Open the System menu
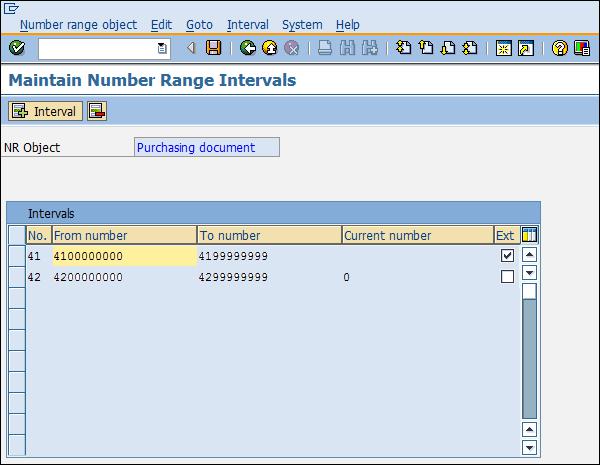 click(302, 25)
